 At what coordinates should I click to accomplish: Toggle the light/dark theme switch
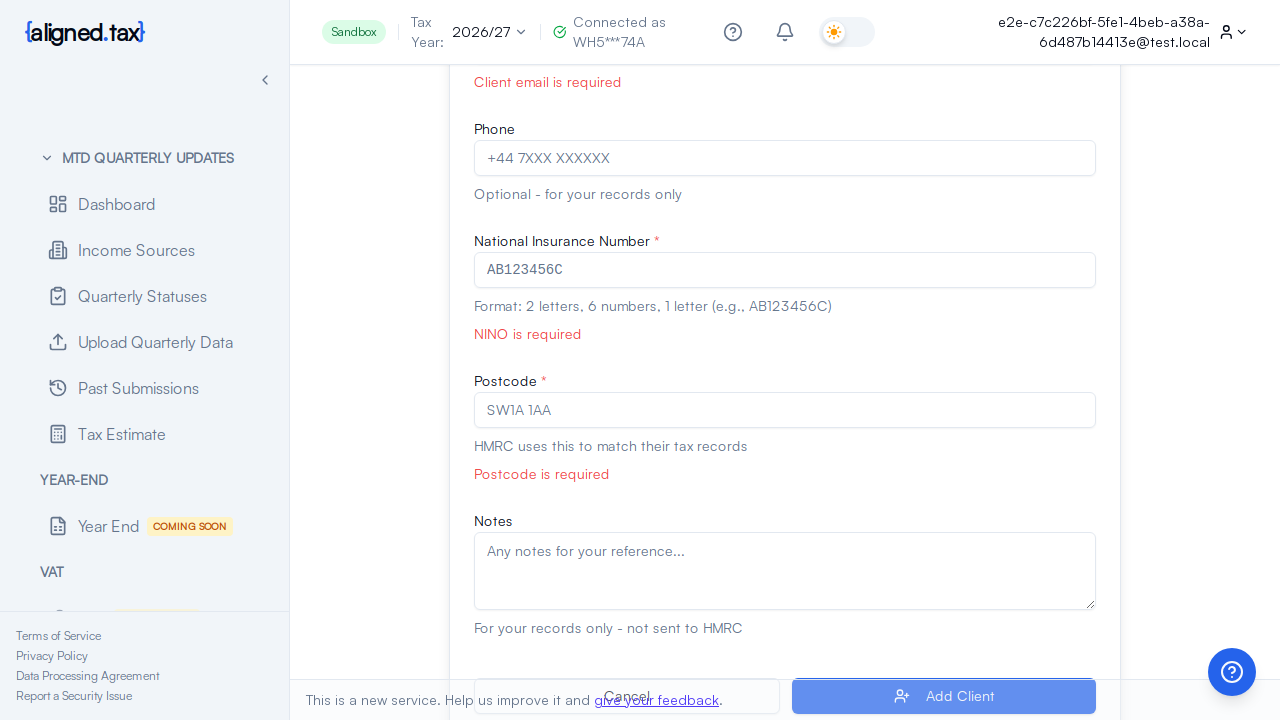tap(846, 32)
